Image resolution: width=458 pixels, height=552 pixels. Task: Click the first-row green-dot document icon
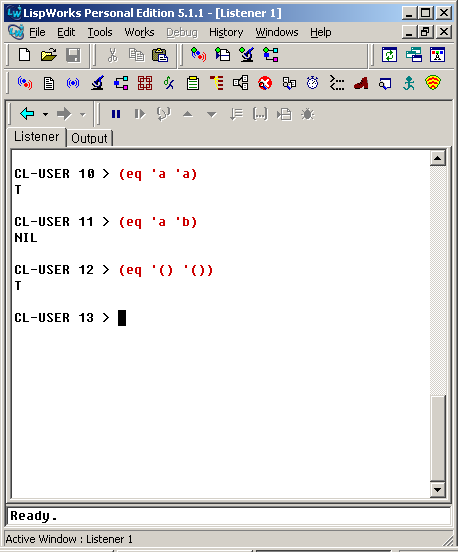tap(222, 55)
